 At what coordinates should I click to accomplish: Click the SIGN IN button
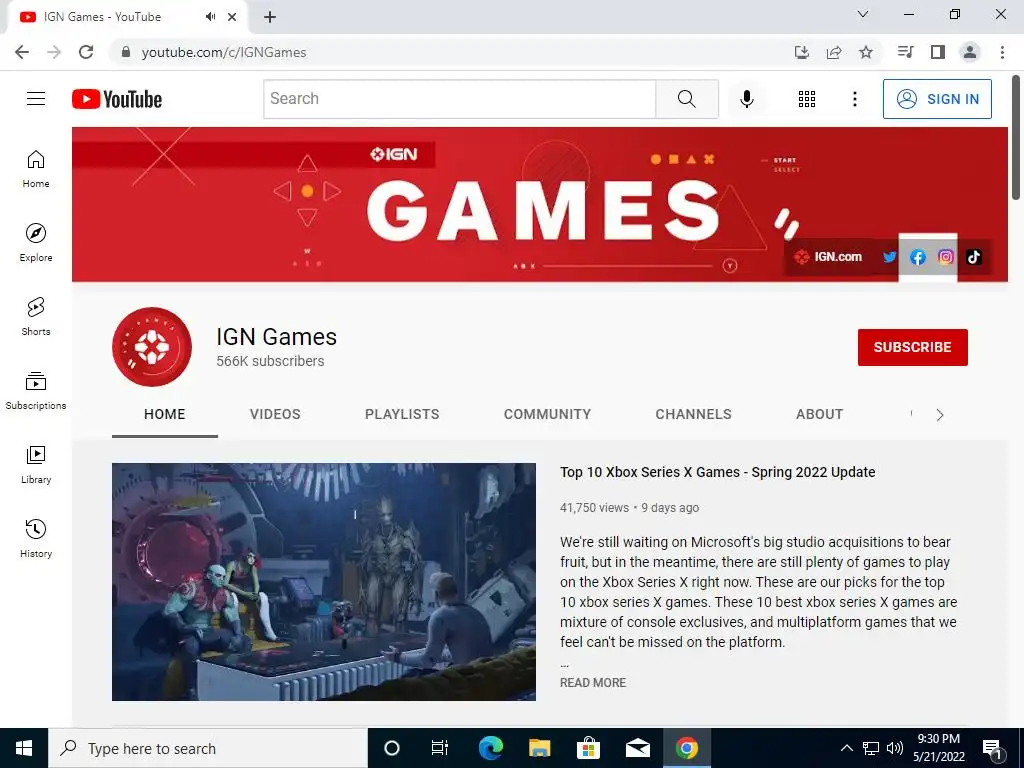click(937, 99)
